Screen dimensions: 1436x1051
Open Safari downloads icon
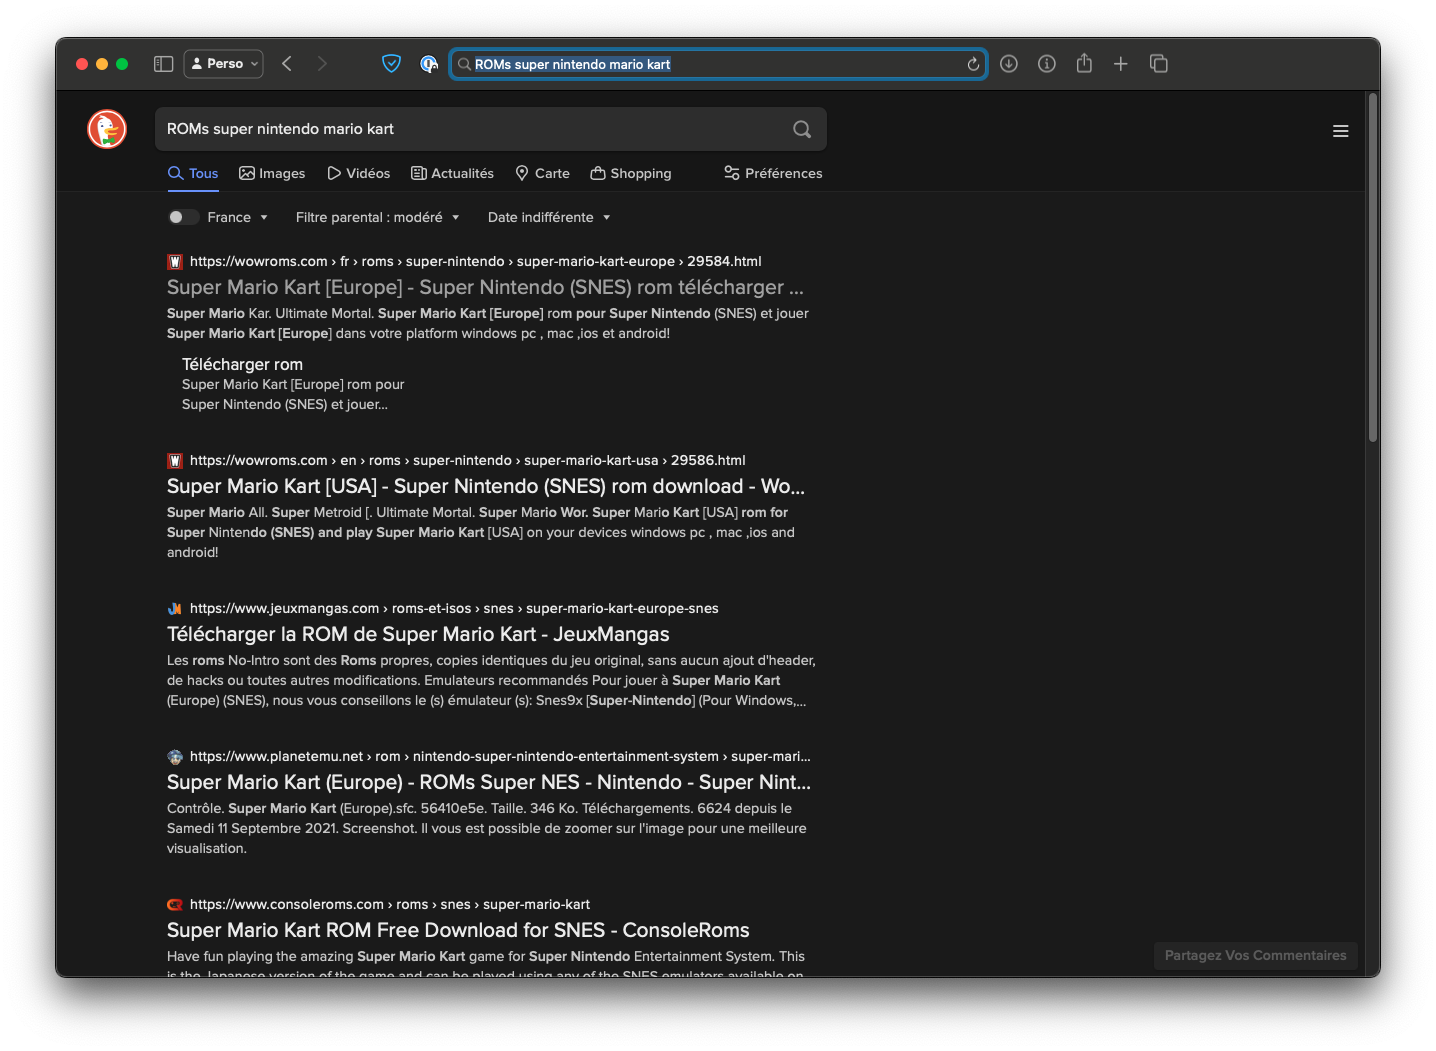pos(1009,64)
